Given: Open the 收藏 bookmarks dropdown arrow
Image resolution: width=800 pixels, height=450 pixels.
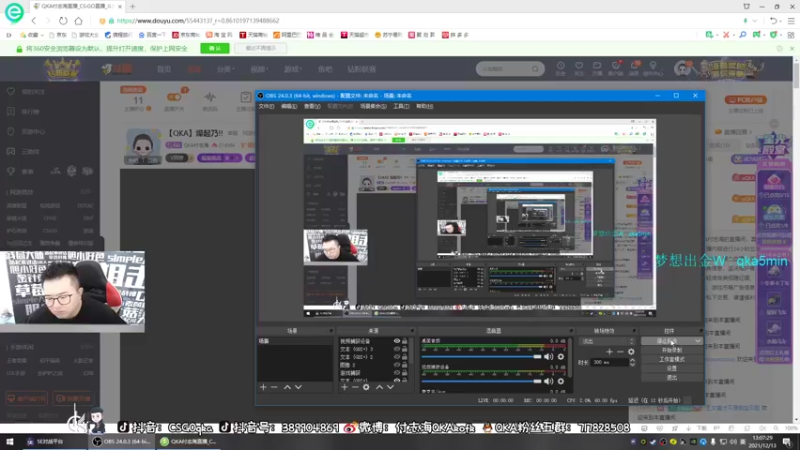Looking at the screenshot, I should pyautogui.click(x=42, y=35).
